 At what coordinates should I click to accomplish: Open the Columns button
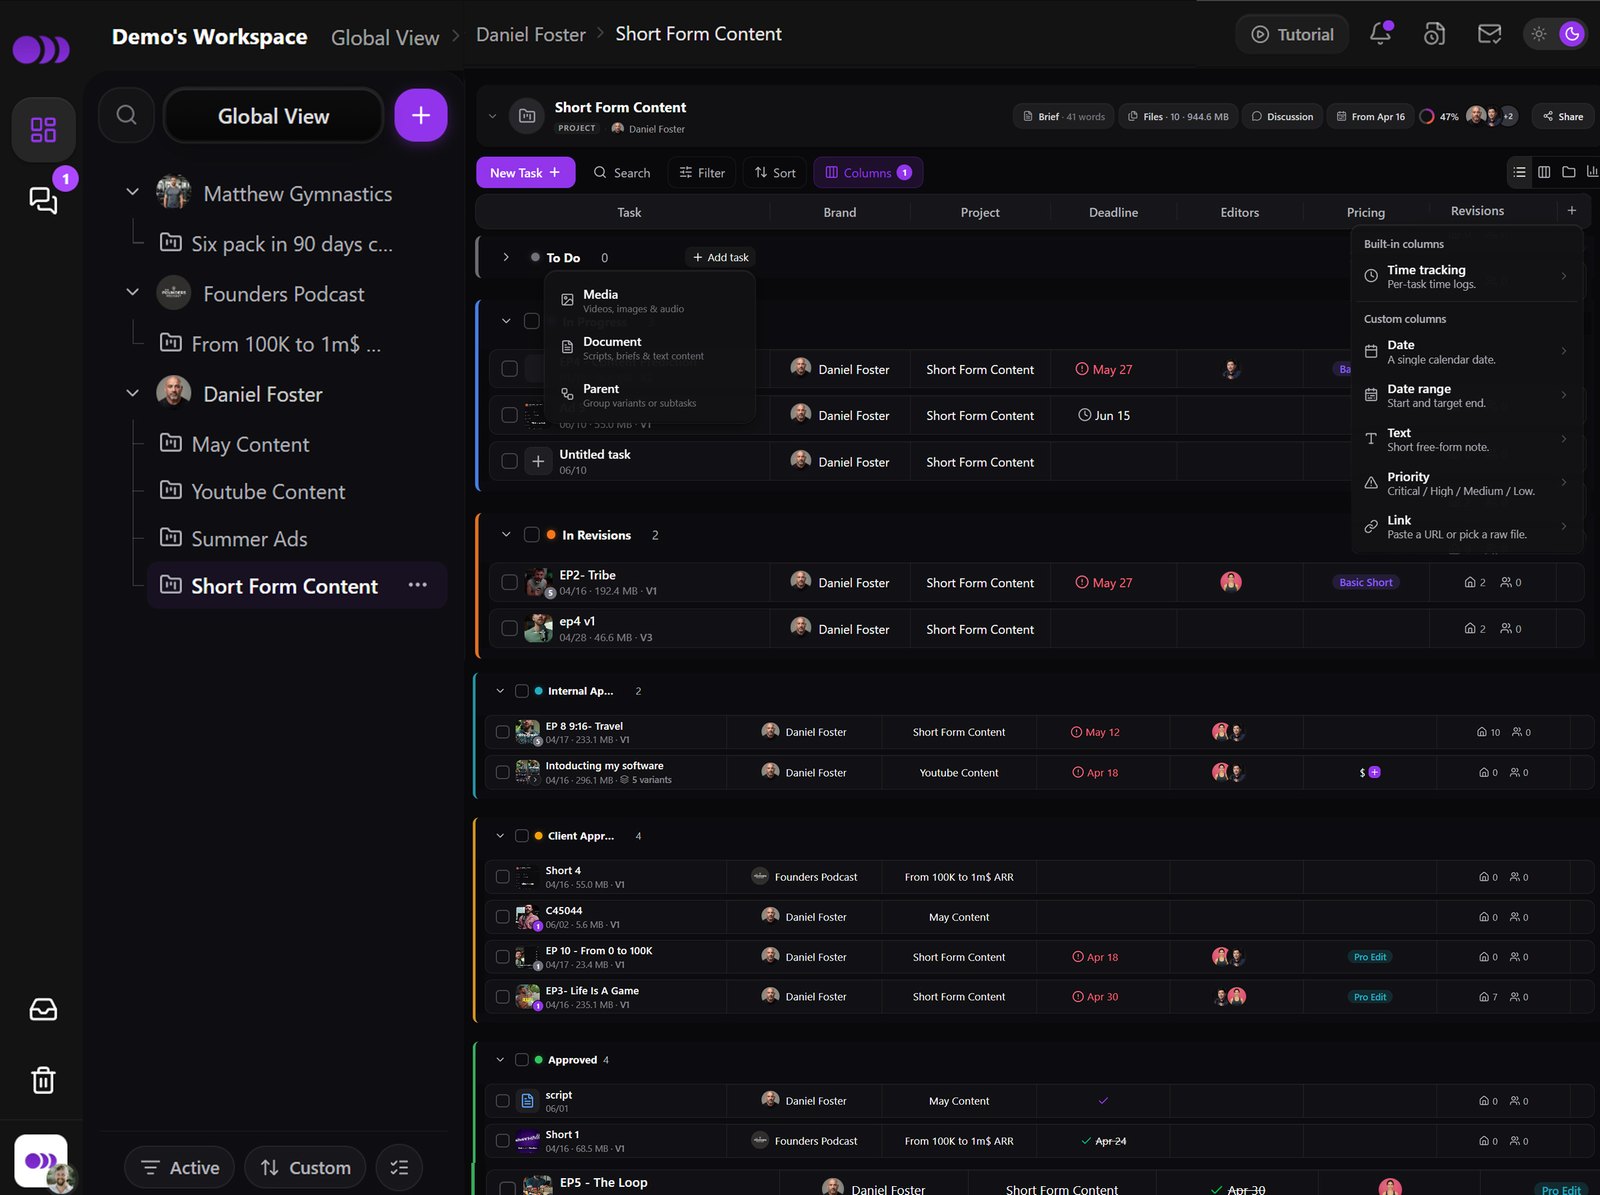(868, 172)
